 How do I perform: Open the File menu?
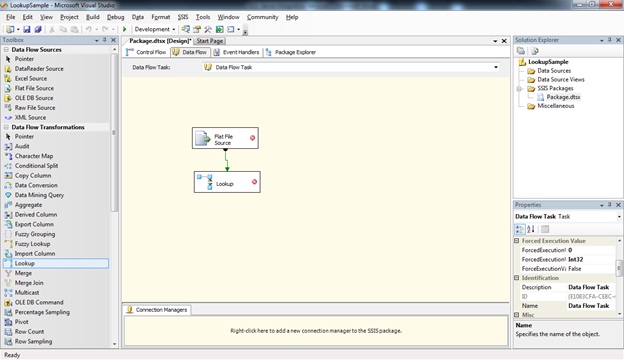[11, 17]
